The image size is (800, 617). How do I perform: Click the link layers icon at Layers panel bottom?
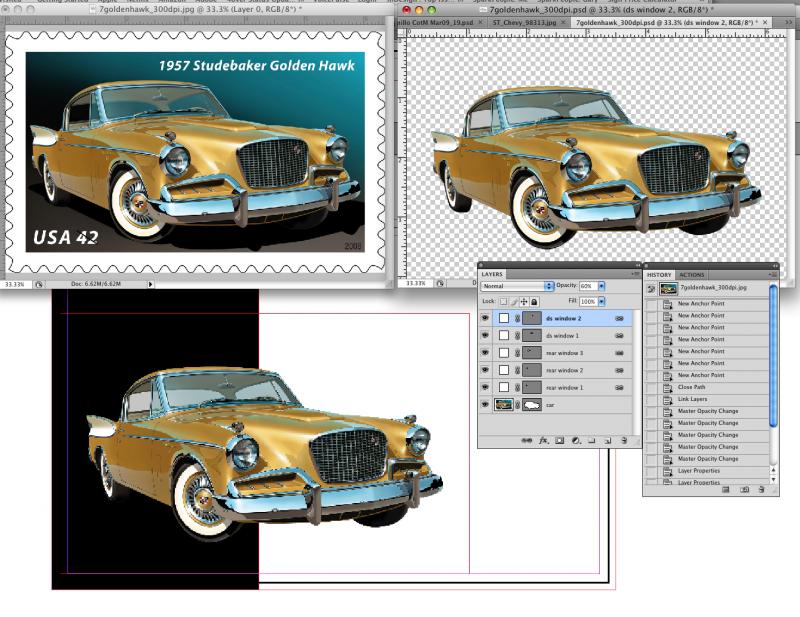[527, 440]
